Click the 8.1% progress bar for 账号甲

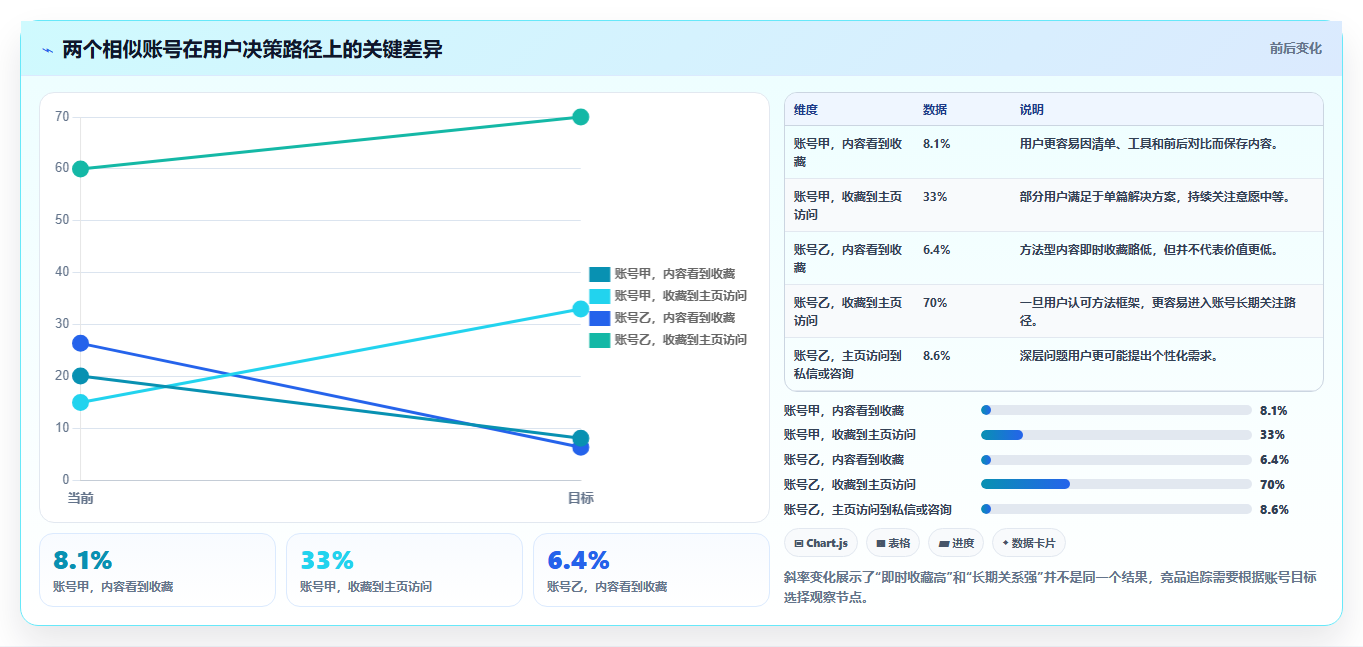(1116, 410)
